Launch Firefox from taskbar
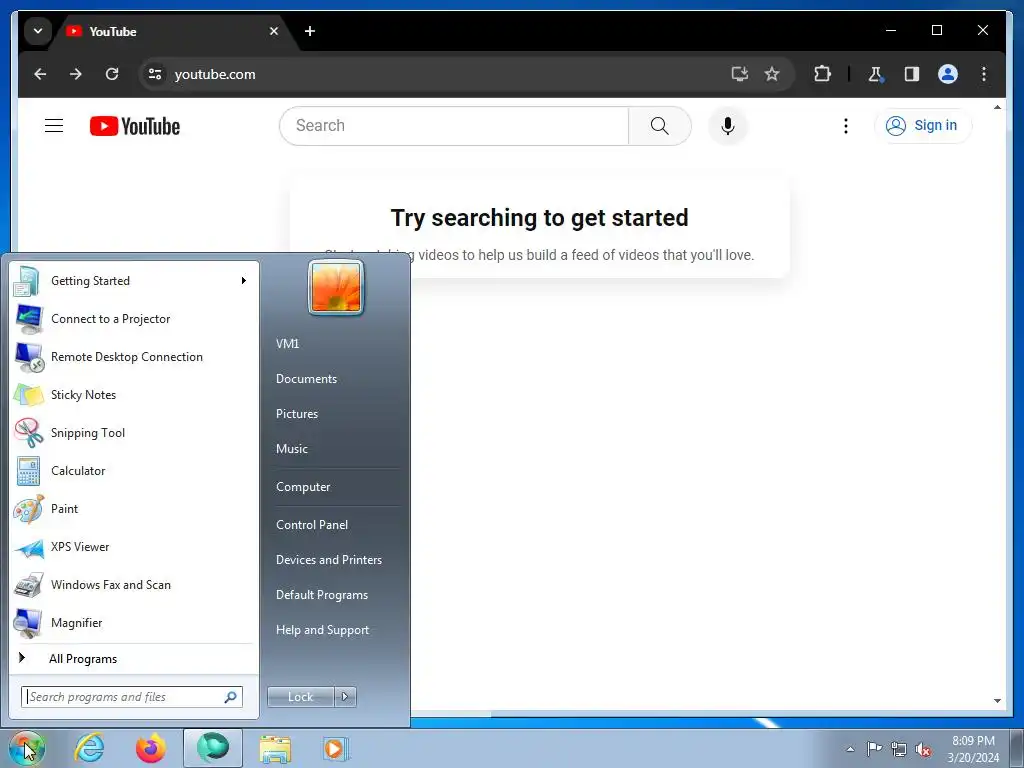 [x=151, y=748]
